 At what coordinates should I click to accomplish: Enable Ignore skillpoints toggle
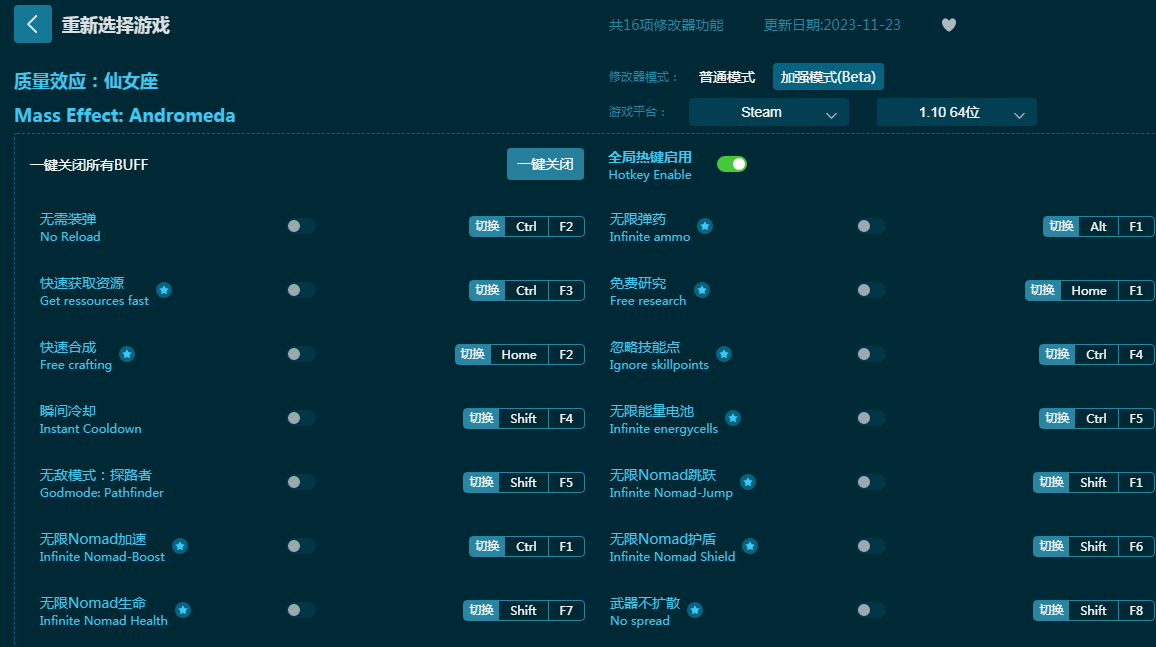coord(871,354)
